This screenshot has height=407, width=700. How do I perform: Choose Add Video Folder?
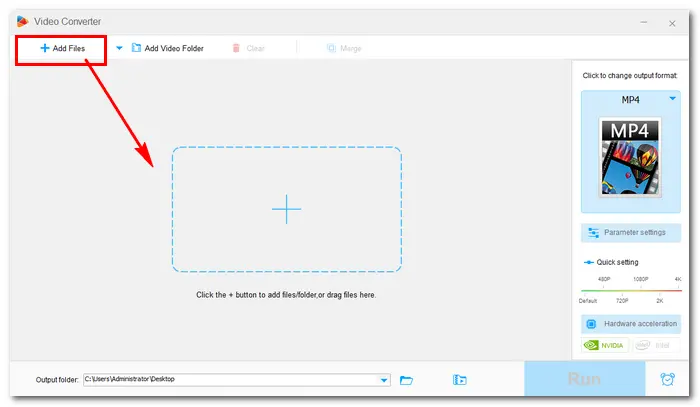click(x=167, y=48)
